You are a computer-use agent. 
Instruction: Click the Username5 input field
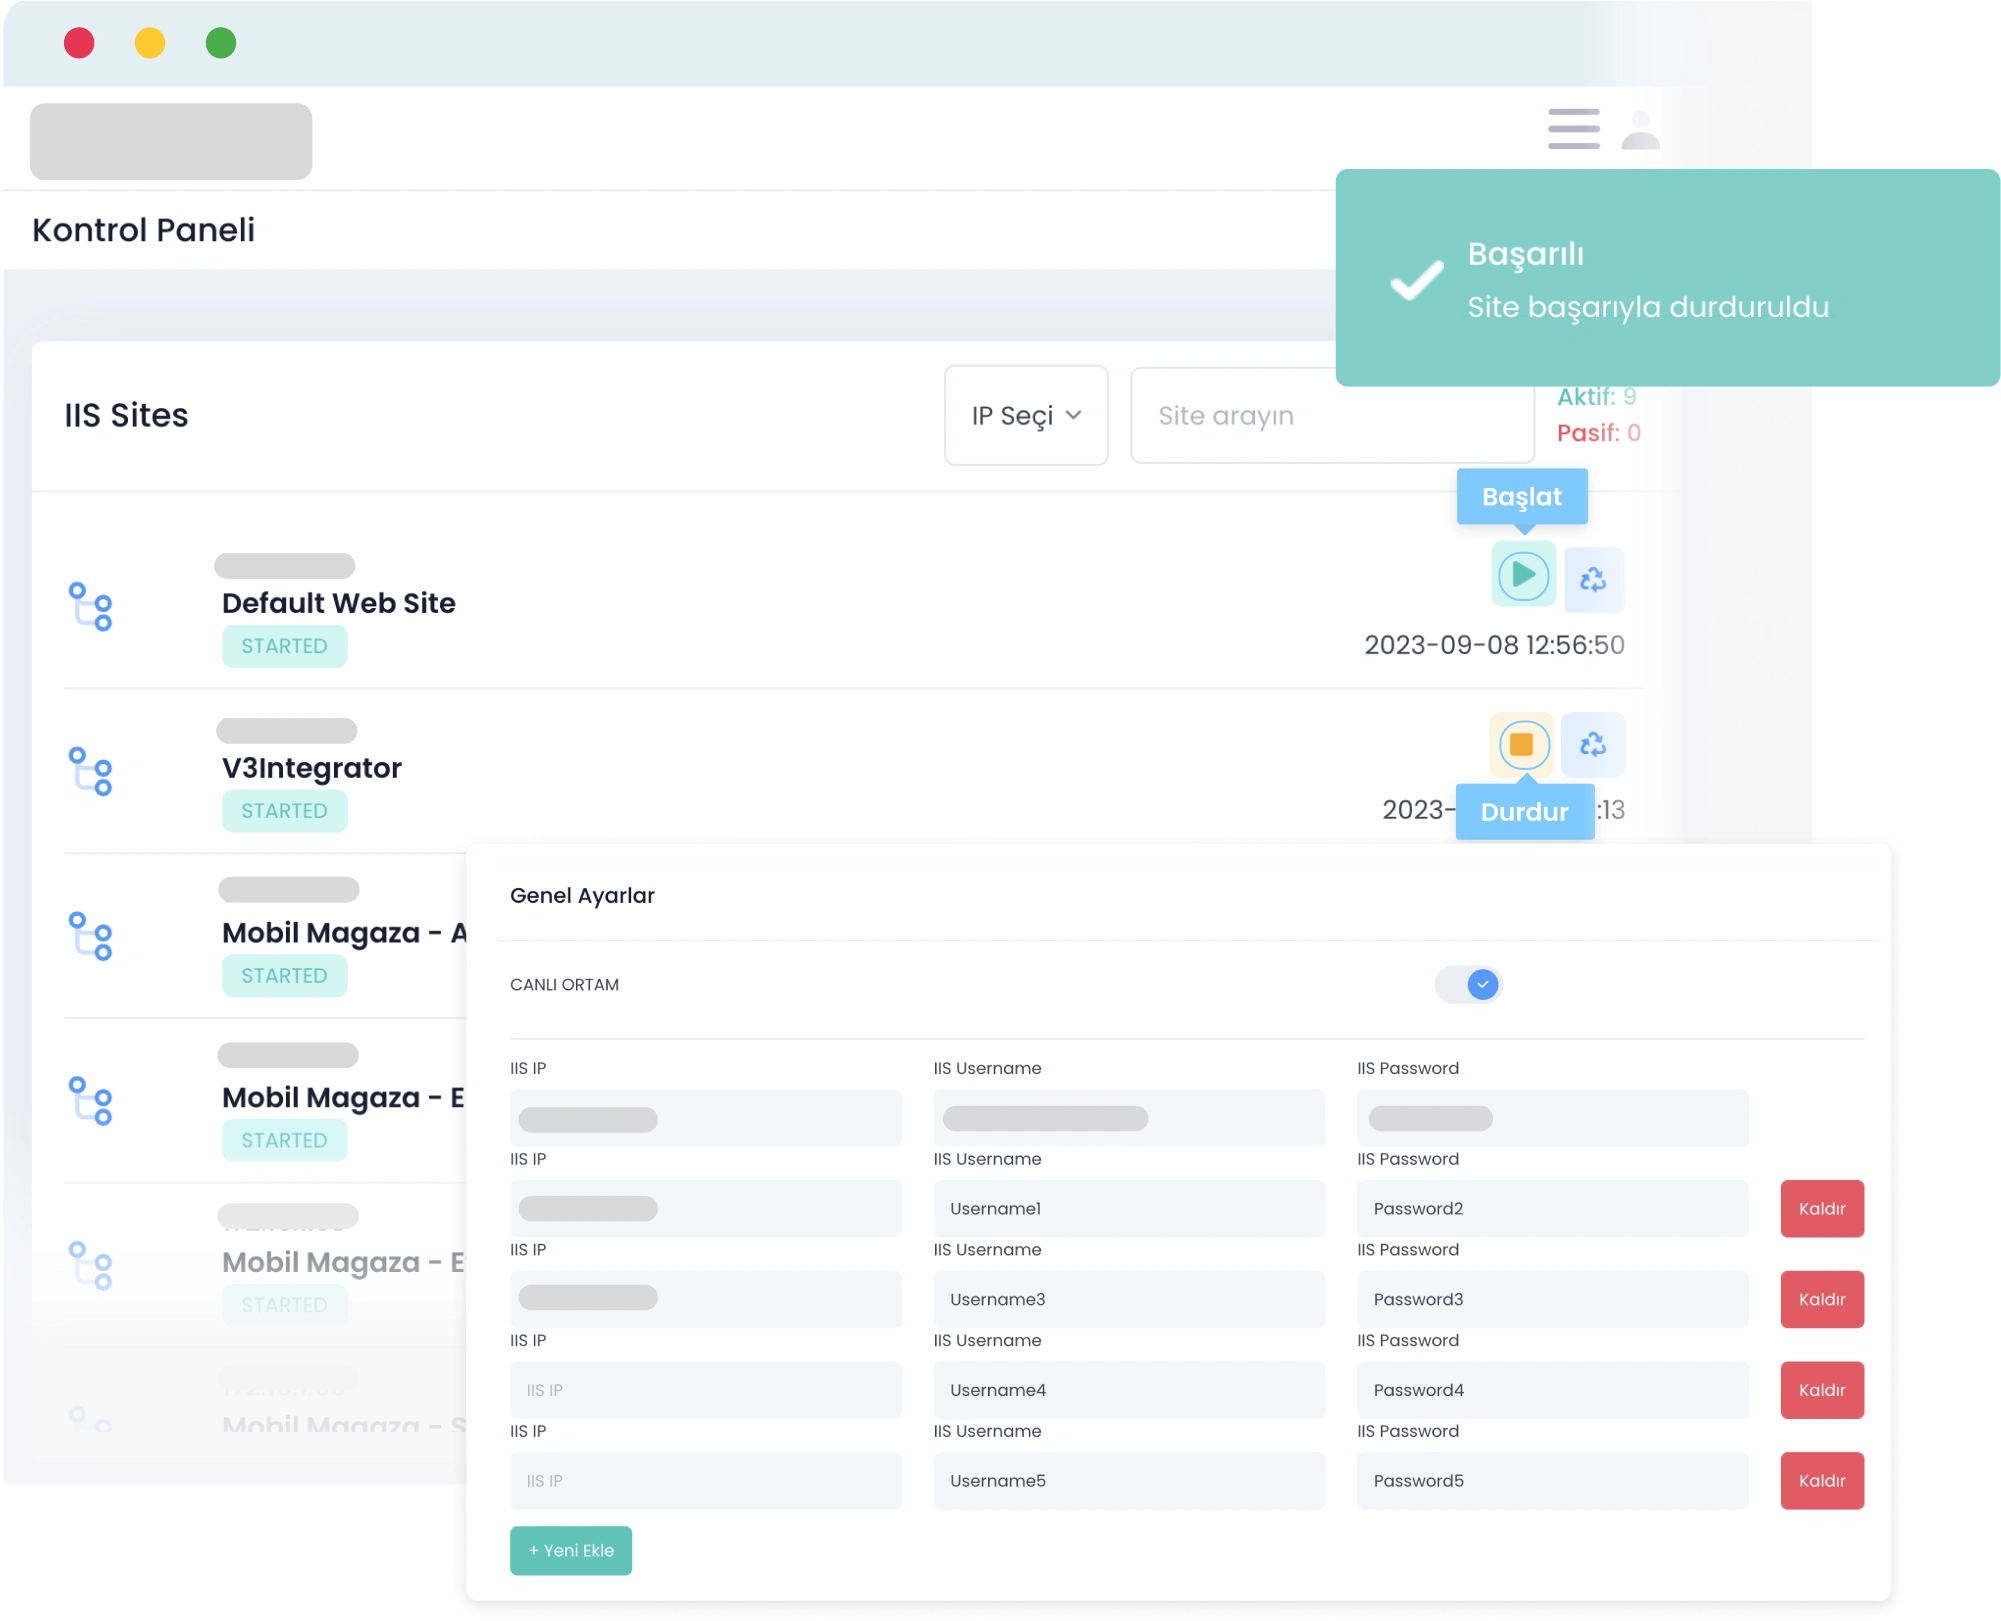(1129, 1481)
